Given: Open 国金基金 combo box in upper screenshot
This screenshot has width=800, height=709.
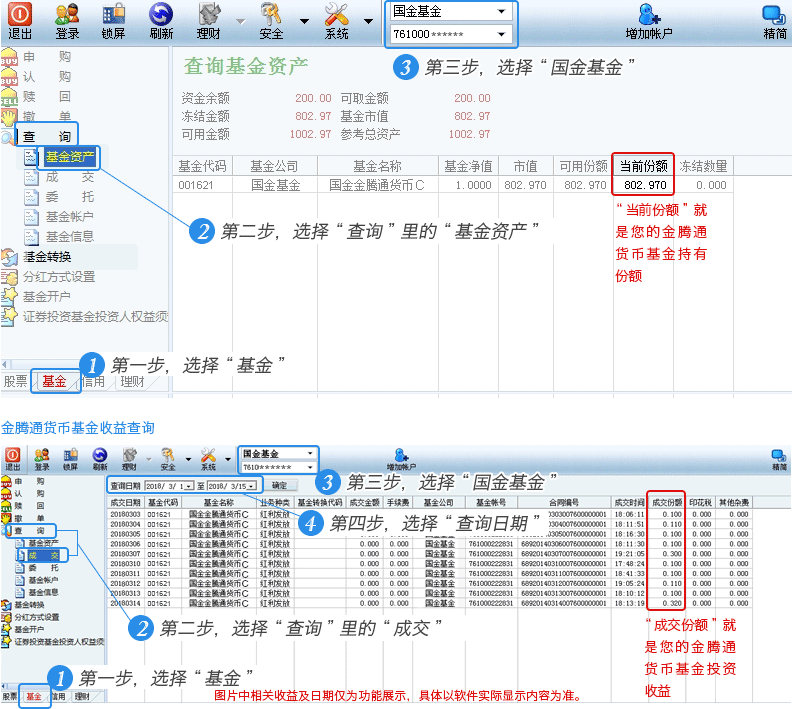Looking at the screenshot, I should pyautogui.click(x=451, y=11).
